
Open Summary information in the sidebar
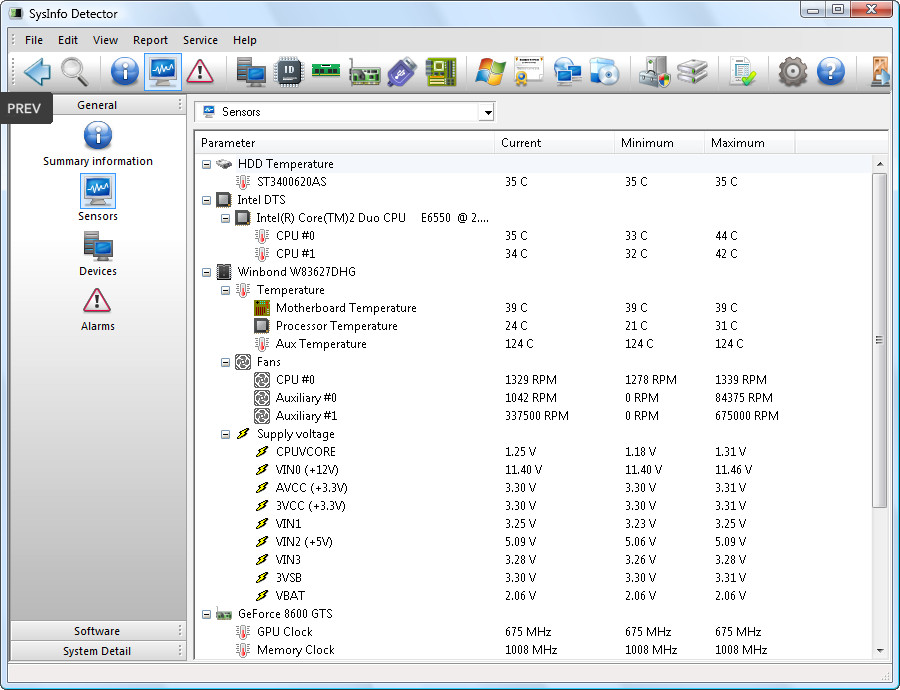coord(98,144)
